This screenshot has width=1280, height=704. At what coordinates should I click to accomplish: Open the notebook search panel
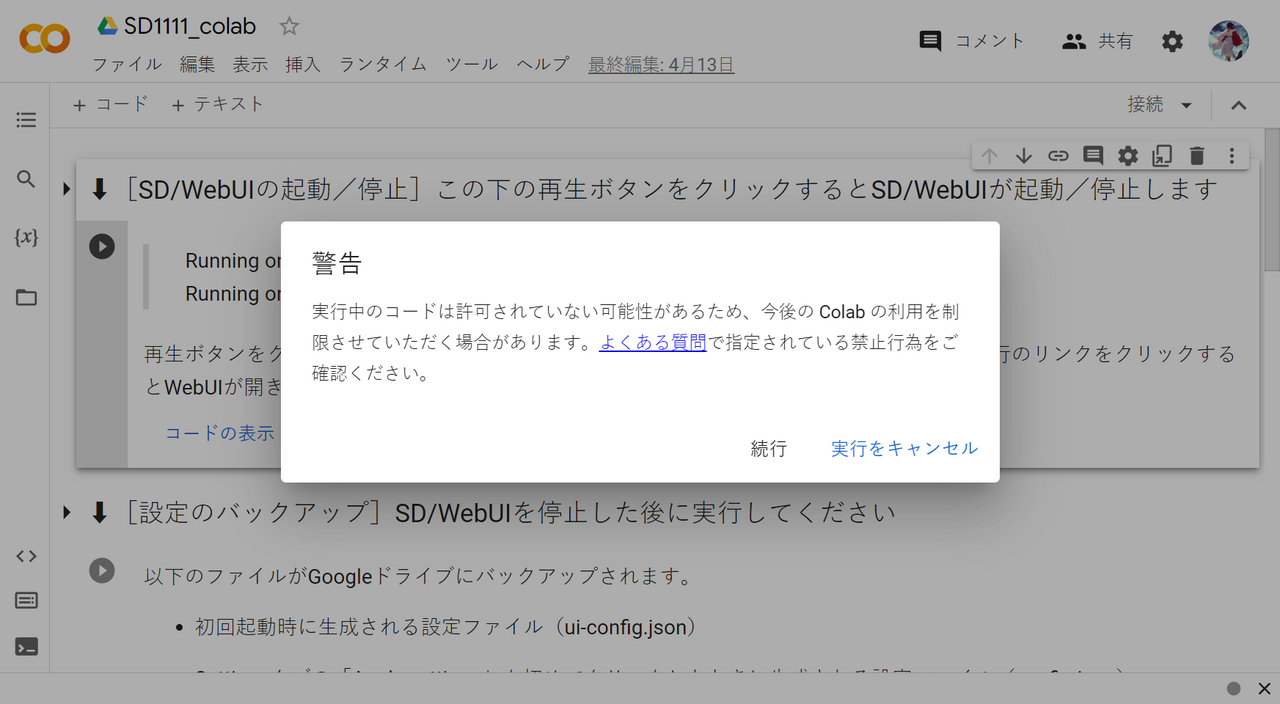(26, 177)
